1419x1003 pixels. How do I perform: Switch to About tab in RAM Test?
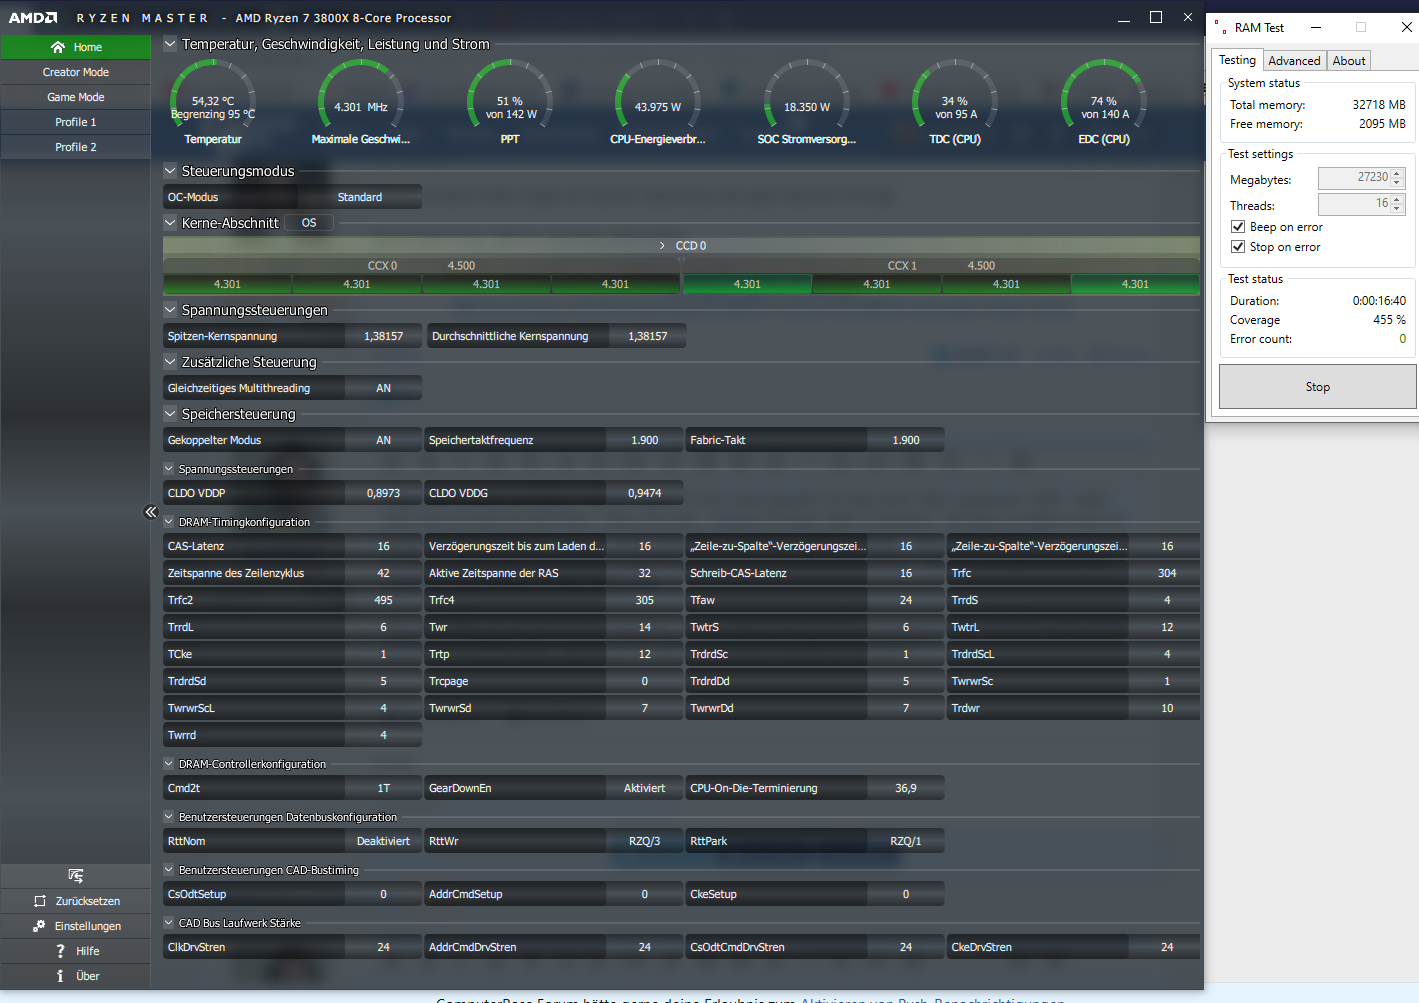tap(1349, 61)
